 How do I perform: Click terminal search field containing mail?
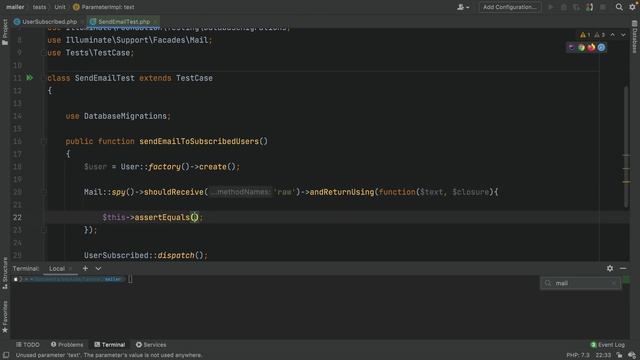click(x=580, y=283)
